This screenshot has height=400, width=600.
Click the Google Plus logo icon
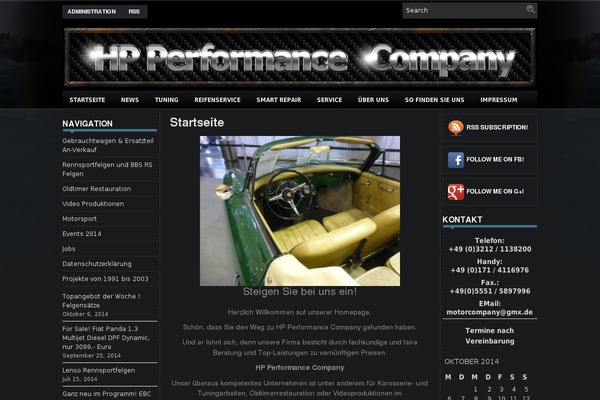(x=456, y=192)
